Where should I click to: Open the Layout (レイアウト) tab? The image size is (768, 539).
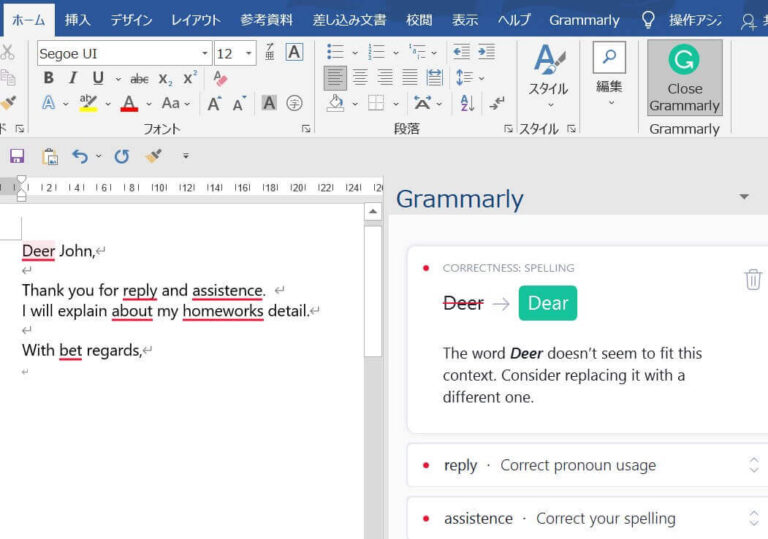click(196, 20)
